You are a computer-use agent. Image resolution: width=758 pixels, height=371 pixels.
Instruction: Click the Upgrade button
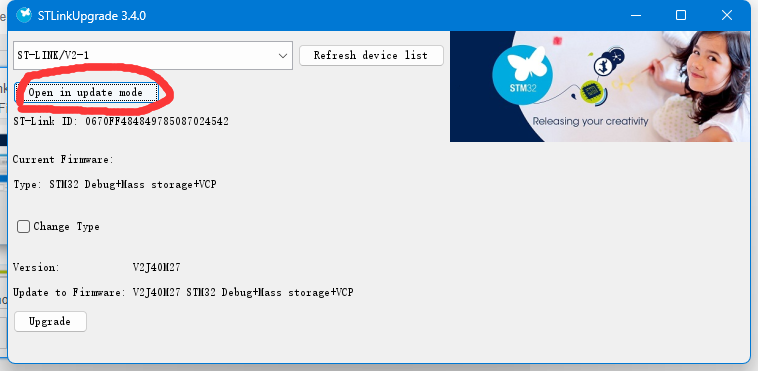click(50, 322)
